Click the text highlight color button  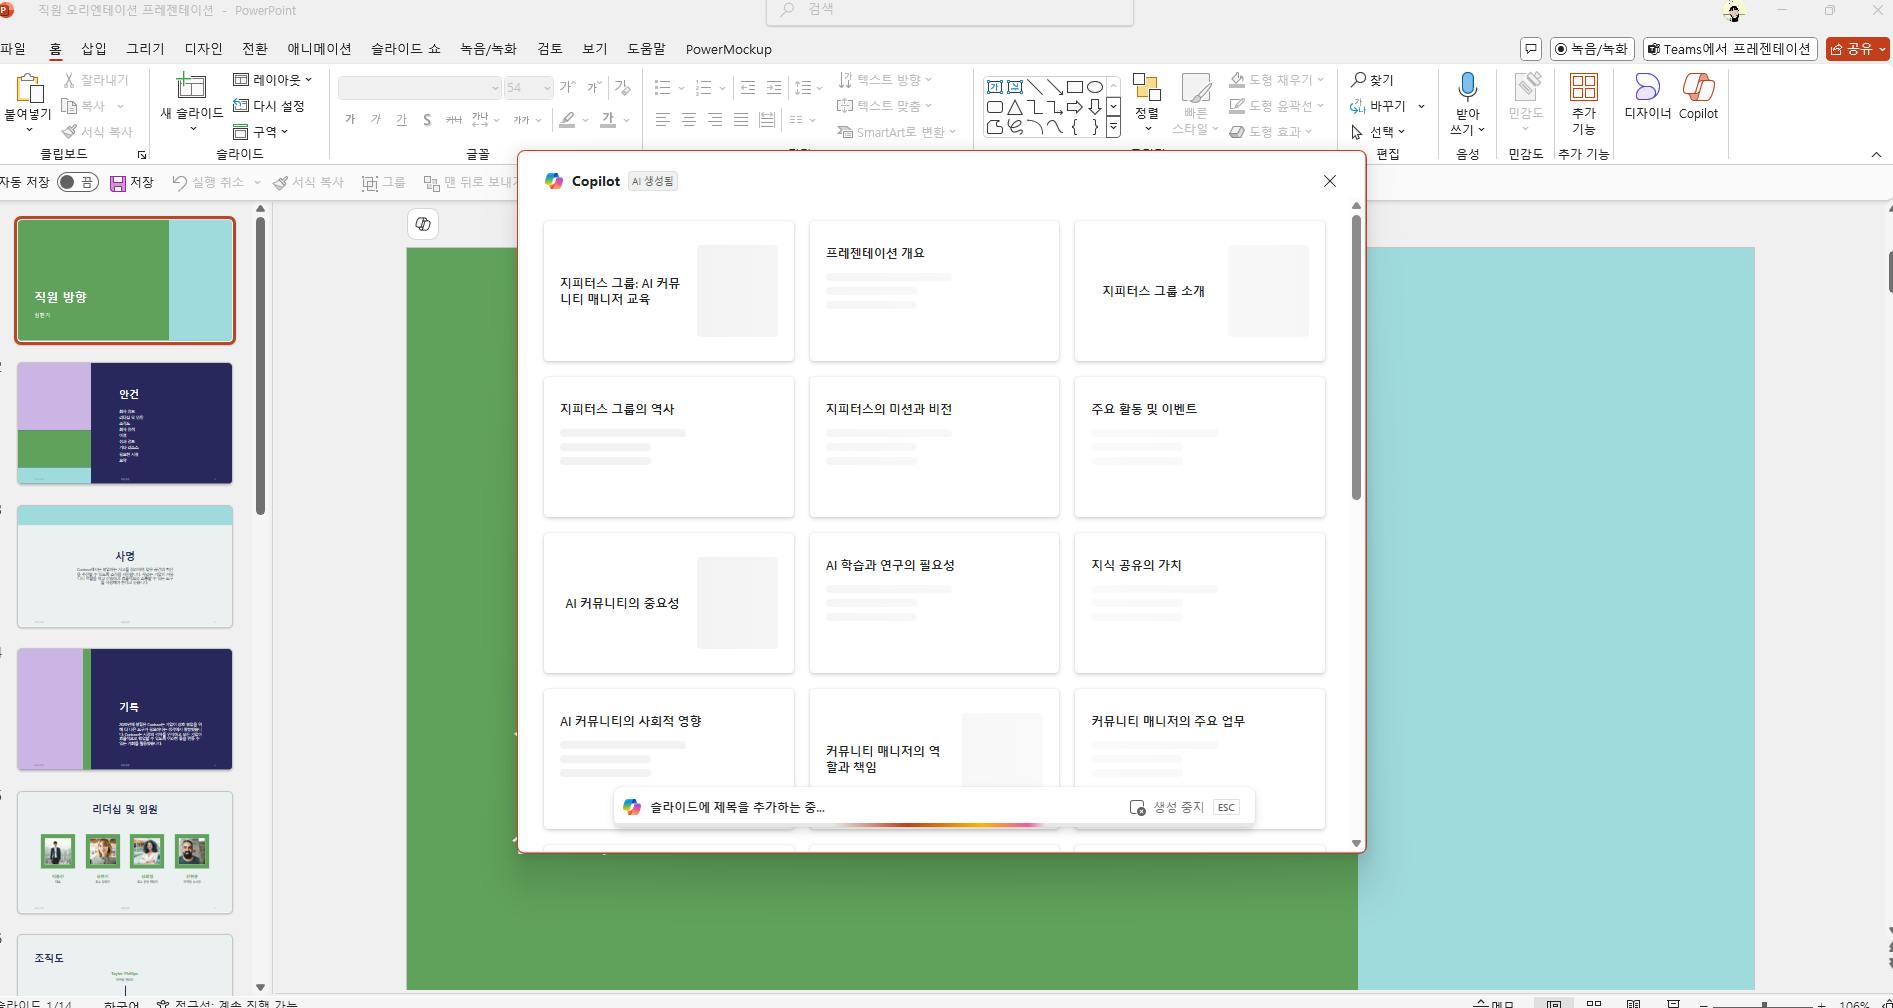567,120
